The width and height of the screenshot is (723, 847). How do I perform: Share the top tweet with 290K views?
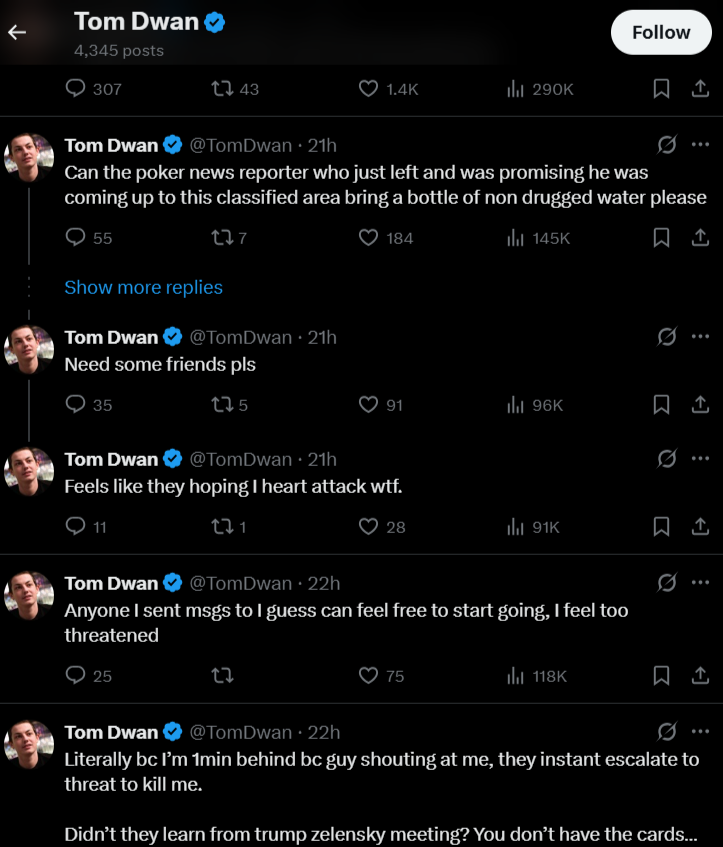coord(700,89)
